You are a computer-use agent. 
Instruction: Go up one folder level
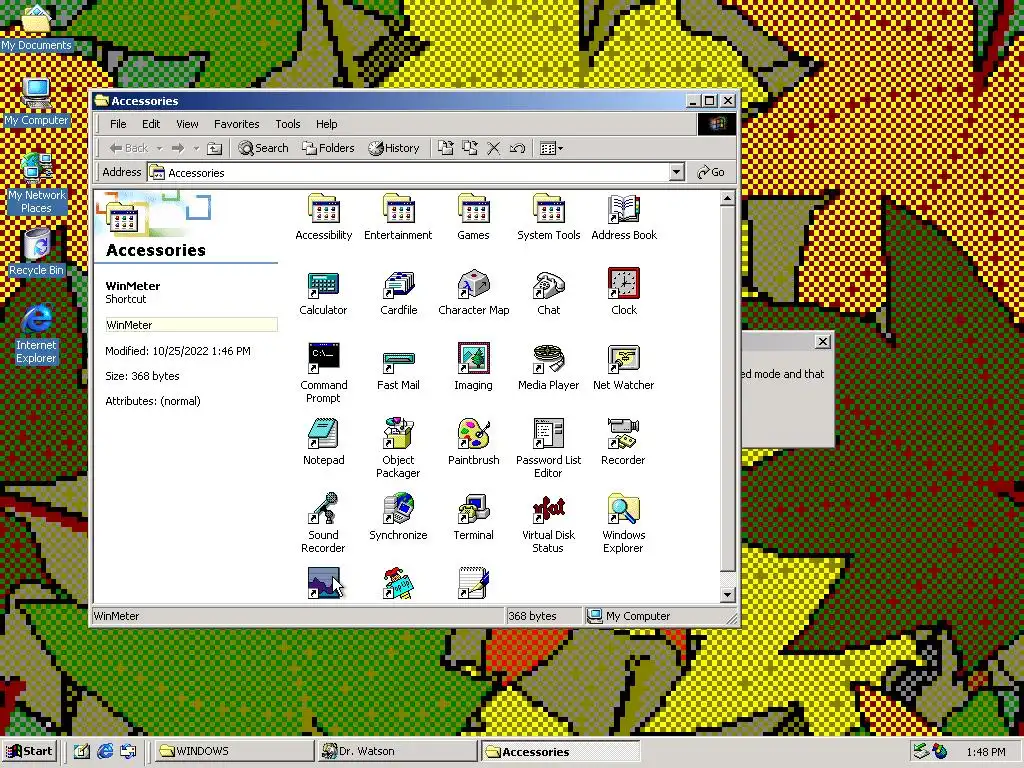(214, 148)
